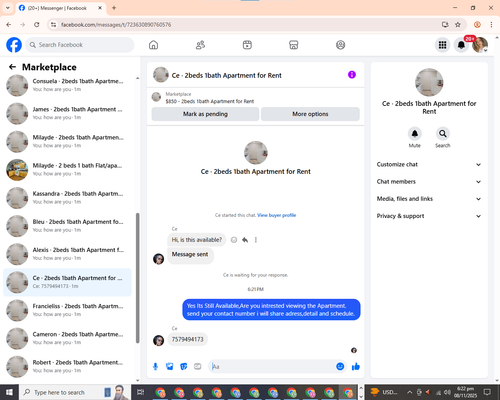Open Francieliss's apartment conversation
The height and width of the screenshot is (400, 500).
(x=67, y=310)
